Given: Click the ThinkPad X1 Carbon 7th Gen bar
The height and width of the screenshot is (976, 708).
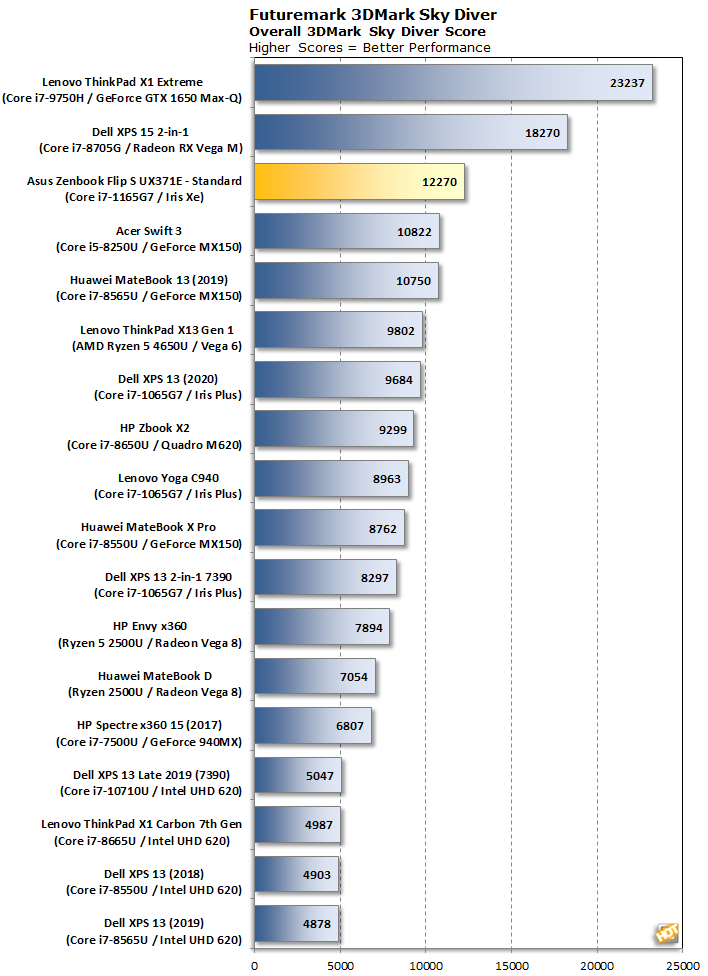Looking at the screenshot, I should click(298, 825).
